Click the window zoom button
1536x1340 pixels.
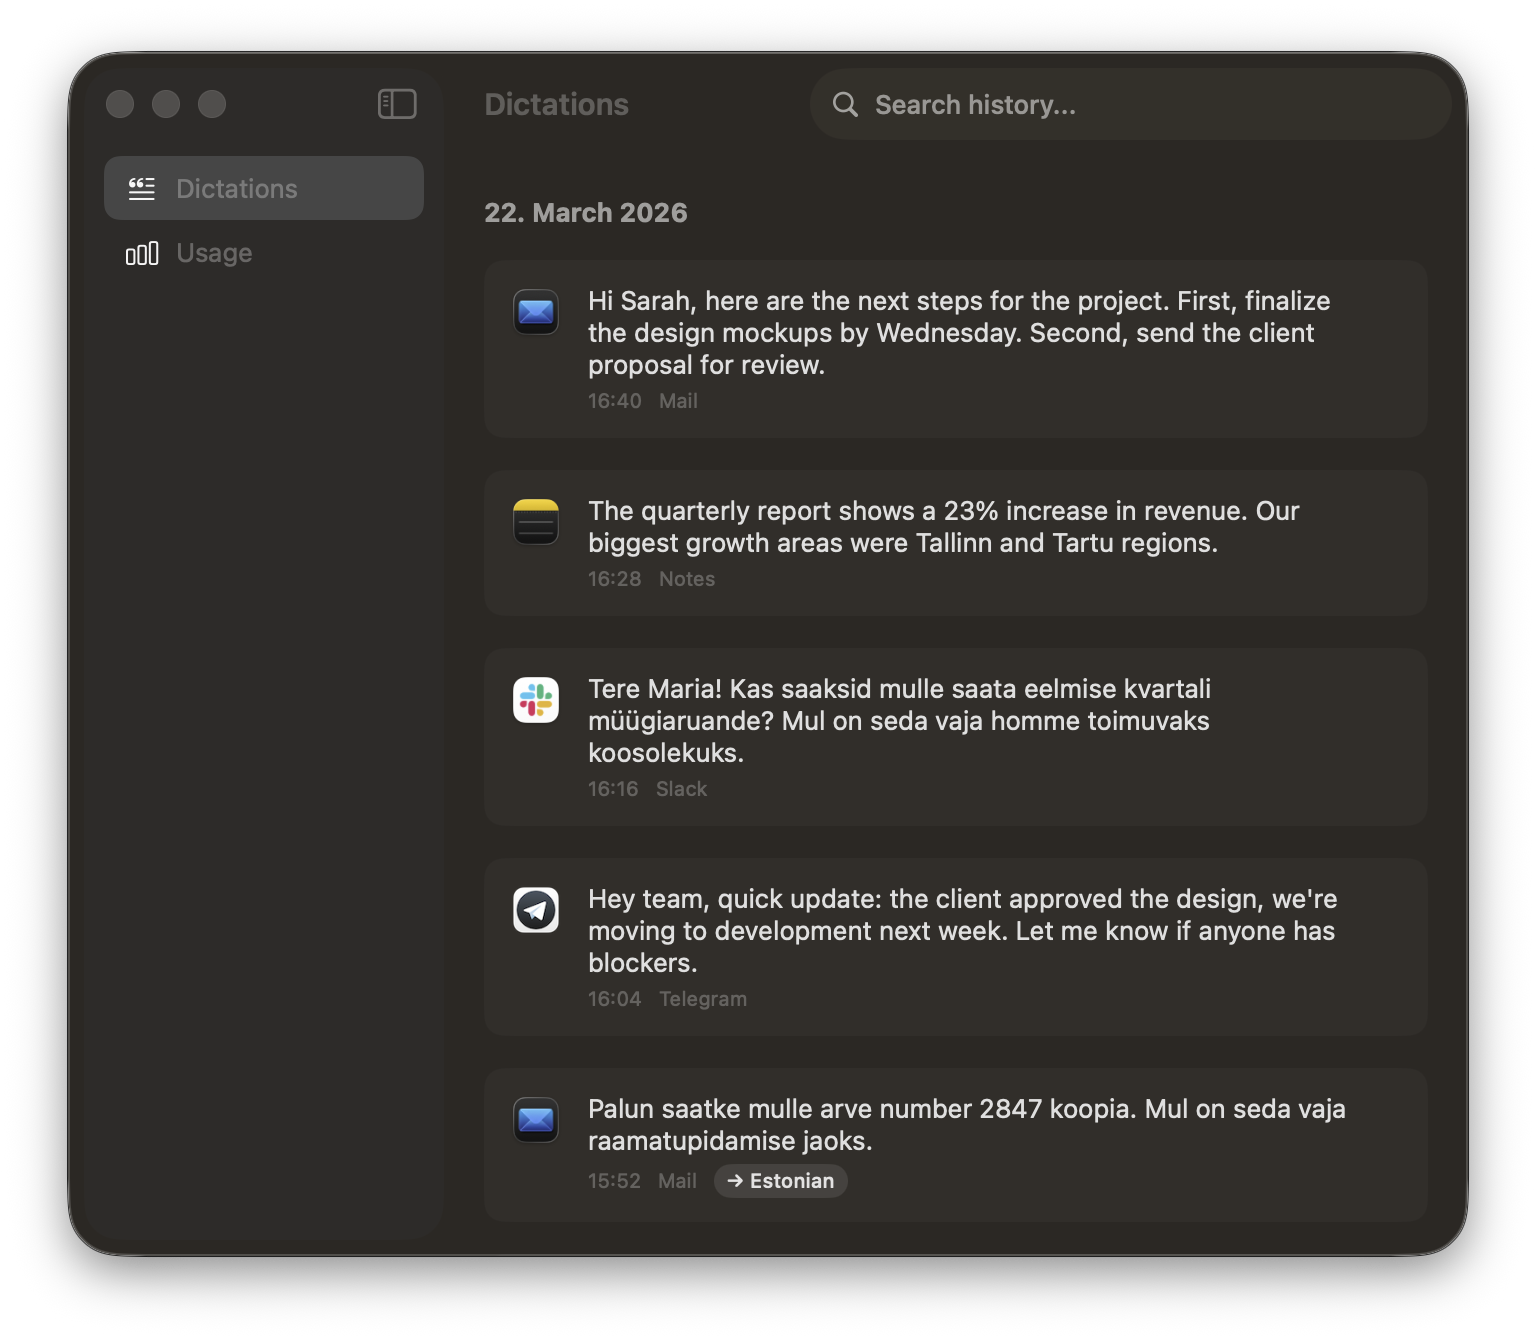point(212,104)
